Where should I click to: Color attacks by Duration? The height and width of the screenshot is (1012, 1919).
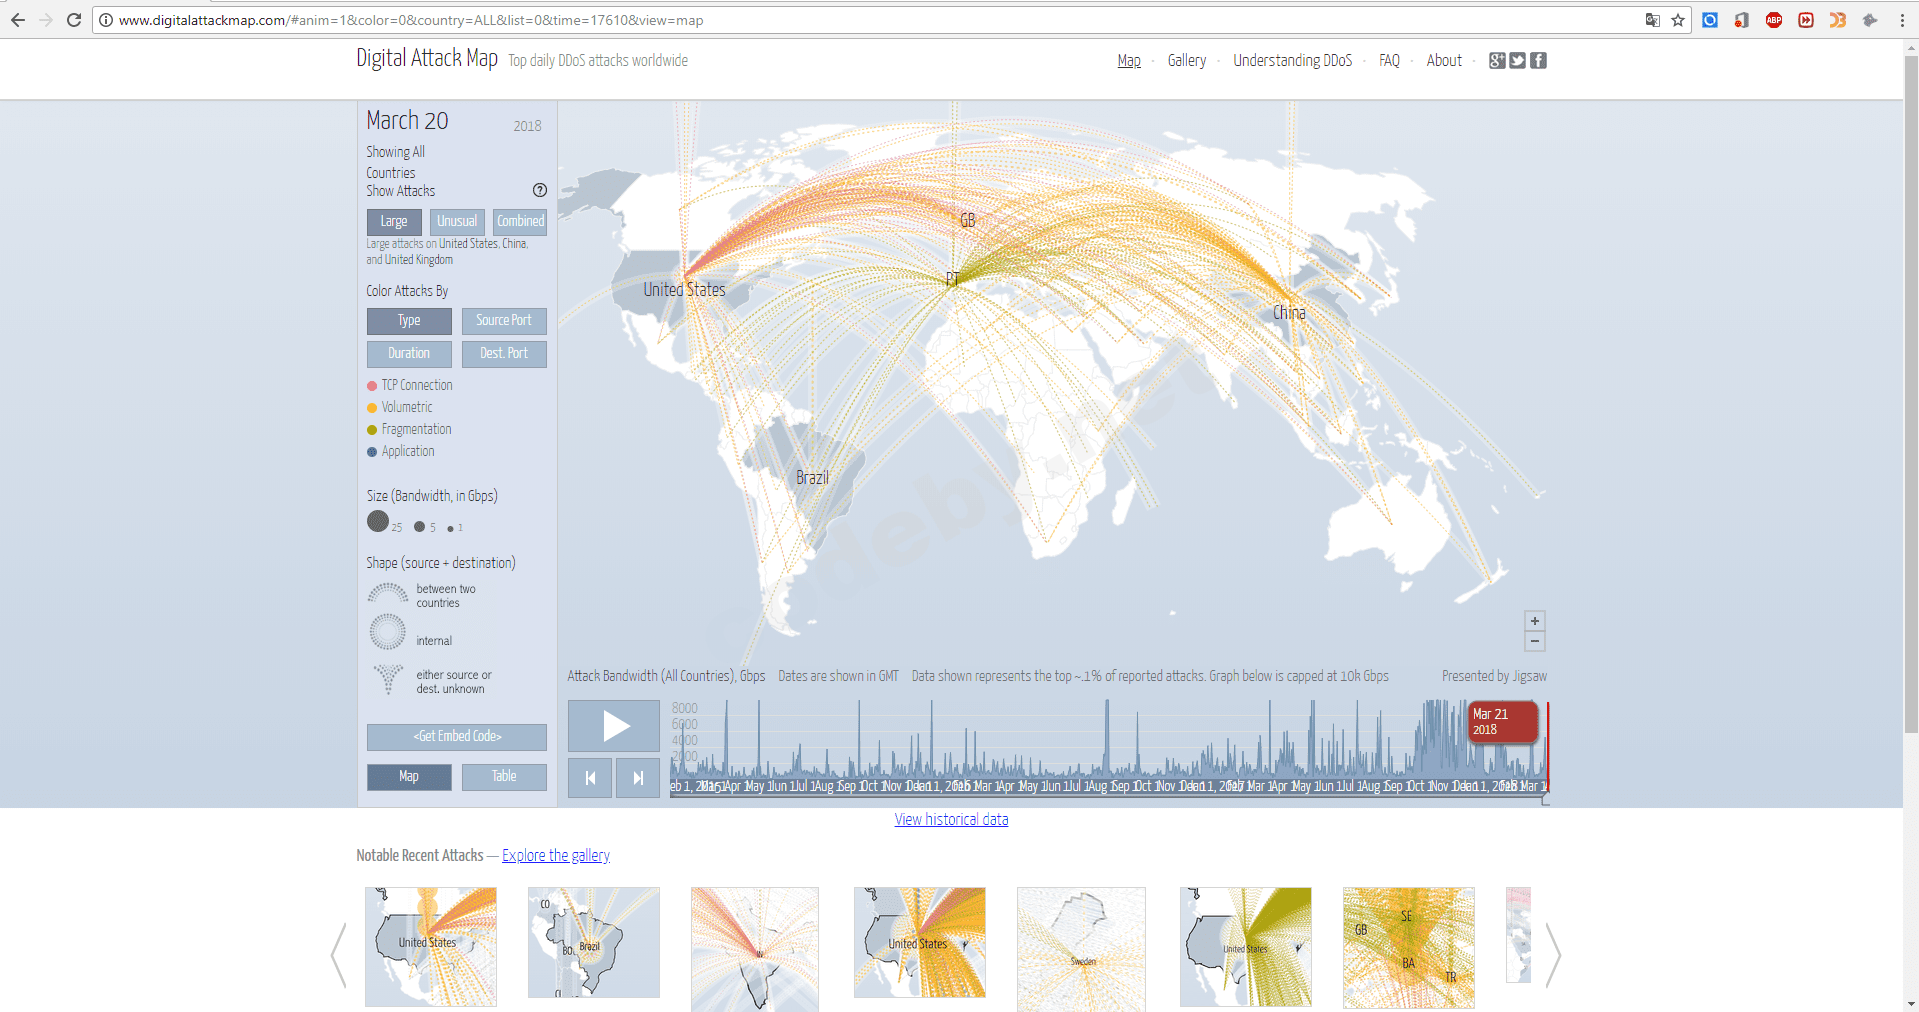click(409, 354)
